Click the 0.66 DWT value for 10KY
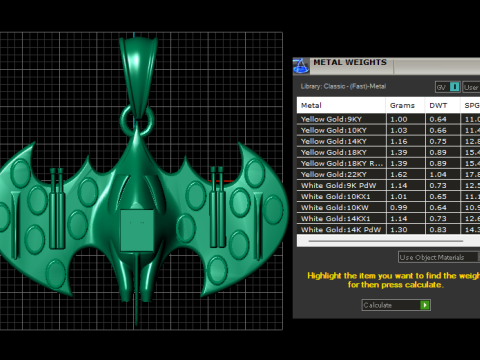 (x=438, y=130)
